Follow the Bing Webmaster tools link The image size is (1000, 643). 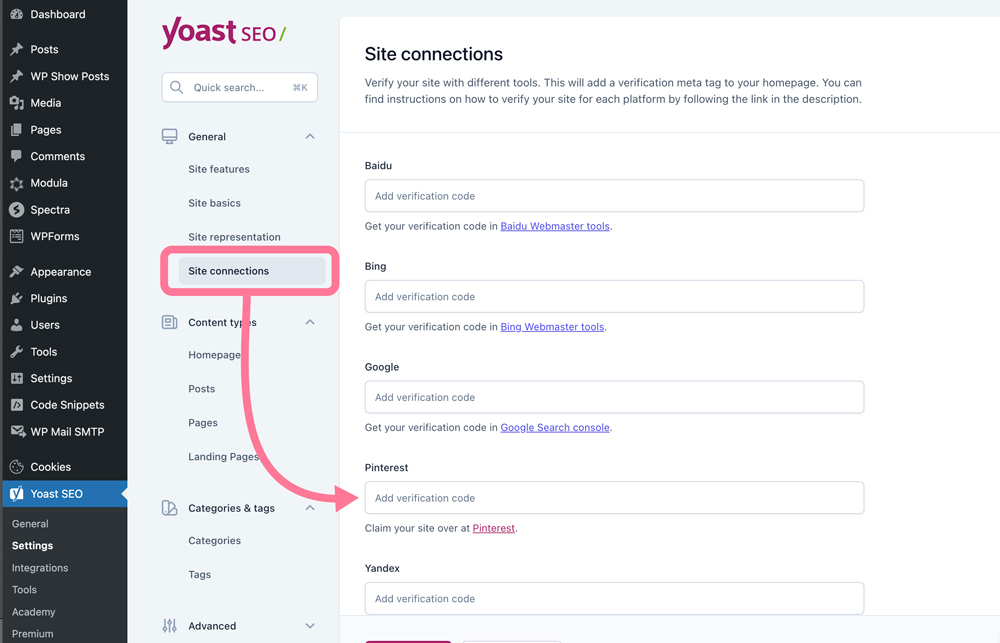pos(552,327)
